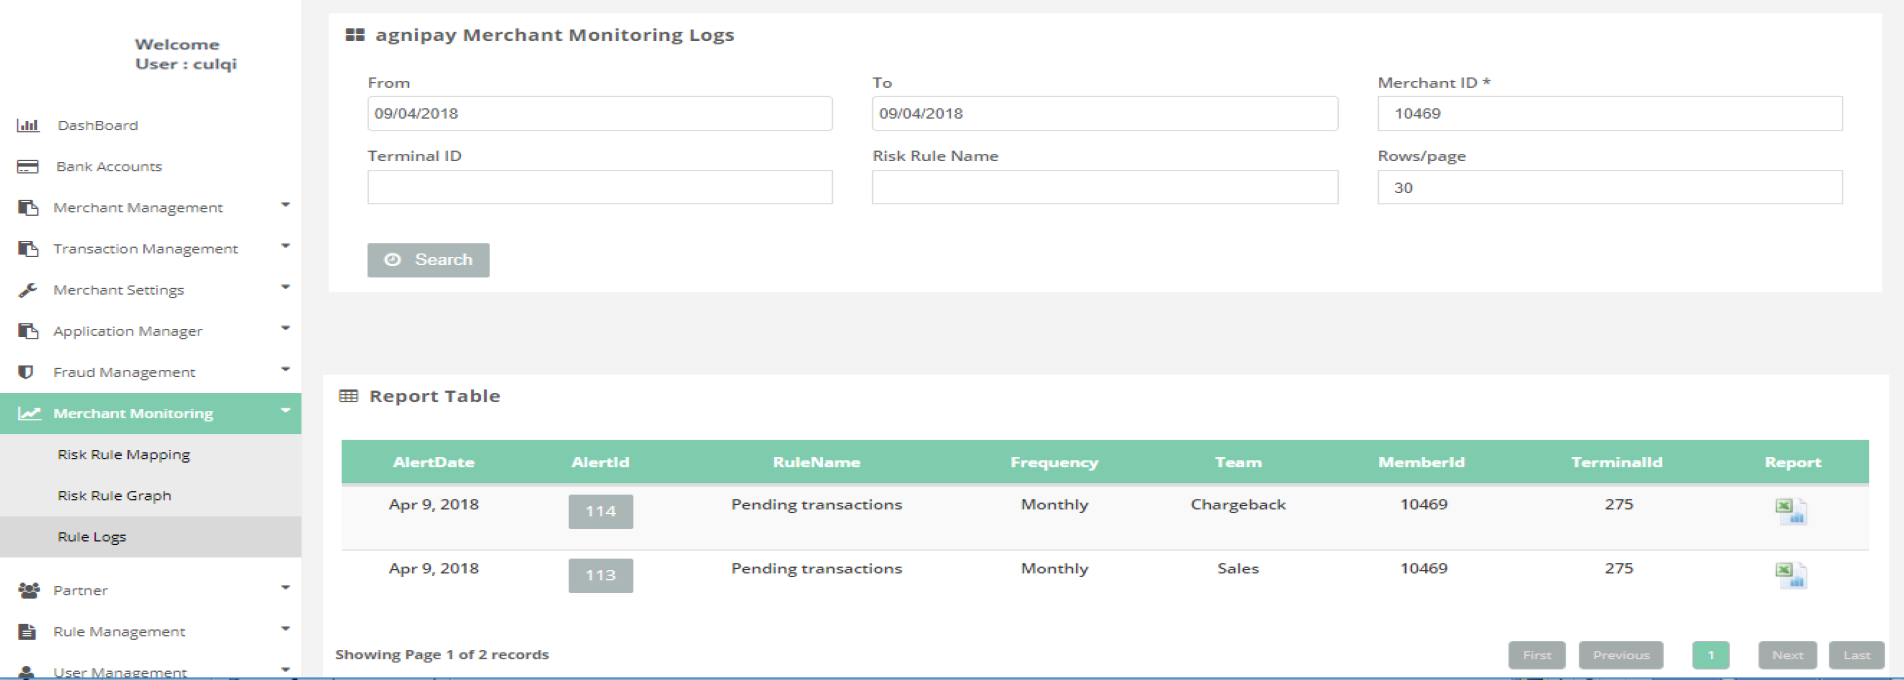Click the Partner group icon
Screen dimensions: 1904x680
pyautogui.click(x=28, y=590)
